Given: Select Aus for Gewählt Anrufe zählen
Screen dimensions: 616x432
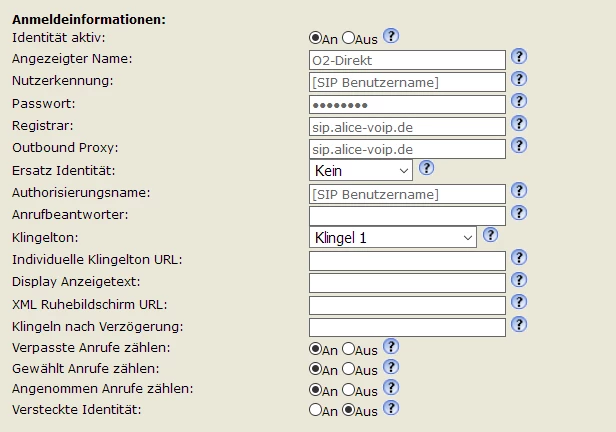Looking at the screenshot, I should click(x=348, y=369).
